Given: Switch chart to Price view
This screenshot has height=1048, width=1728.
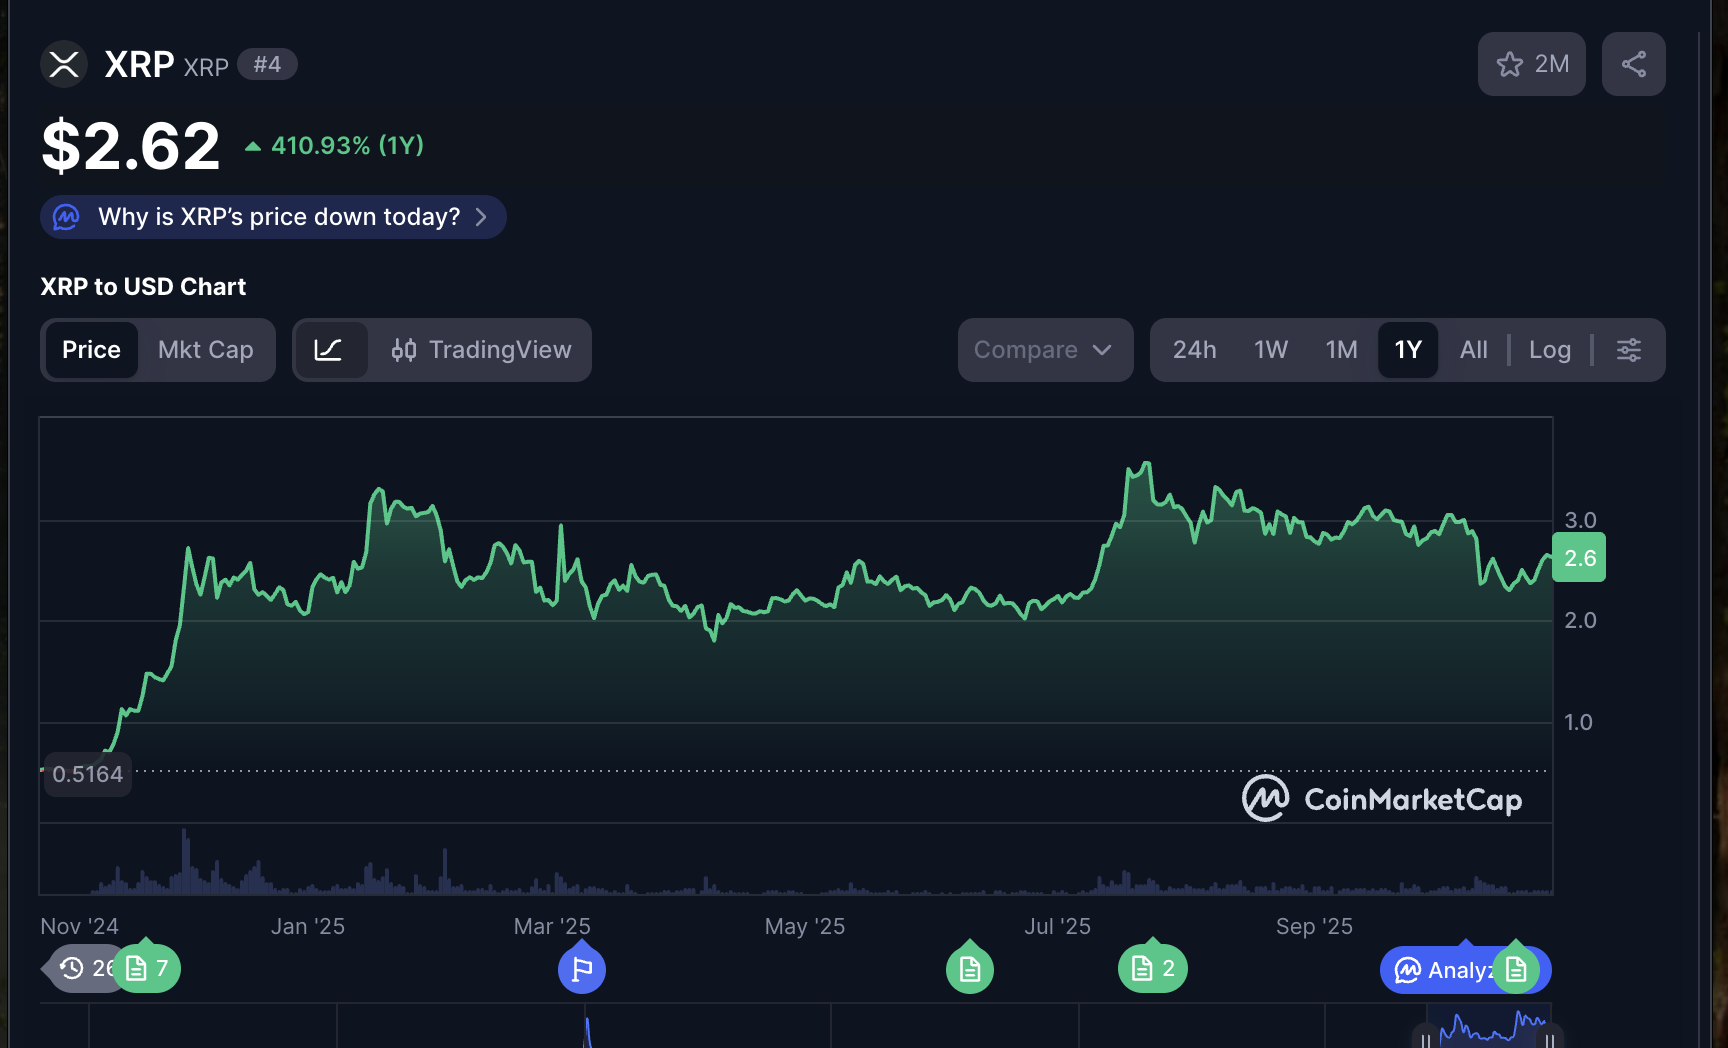Looking at the screenshot, I should coord(91,350).
